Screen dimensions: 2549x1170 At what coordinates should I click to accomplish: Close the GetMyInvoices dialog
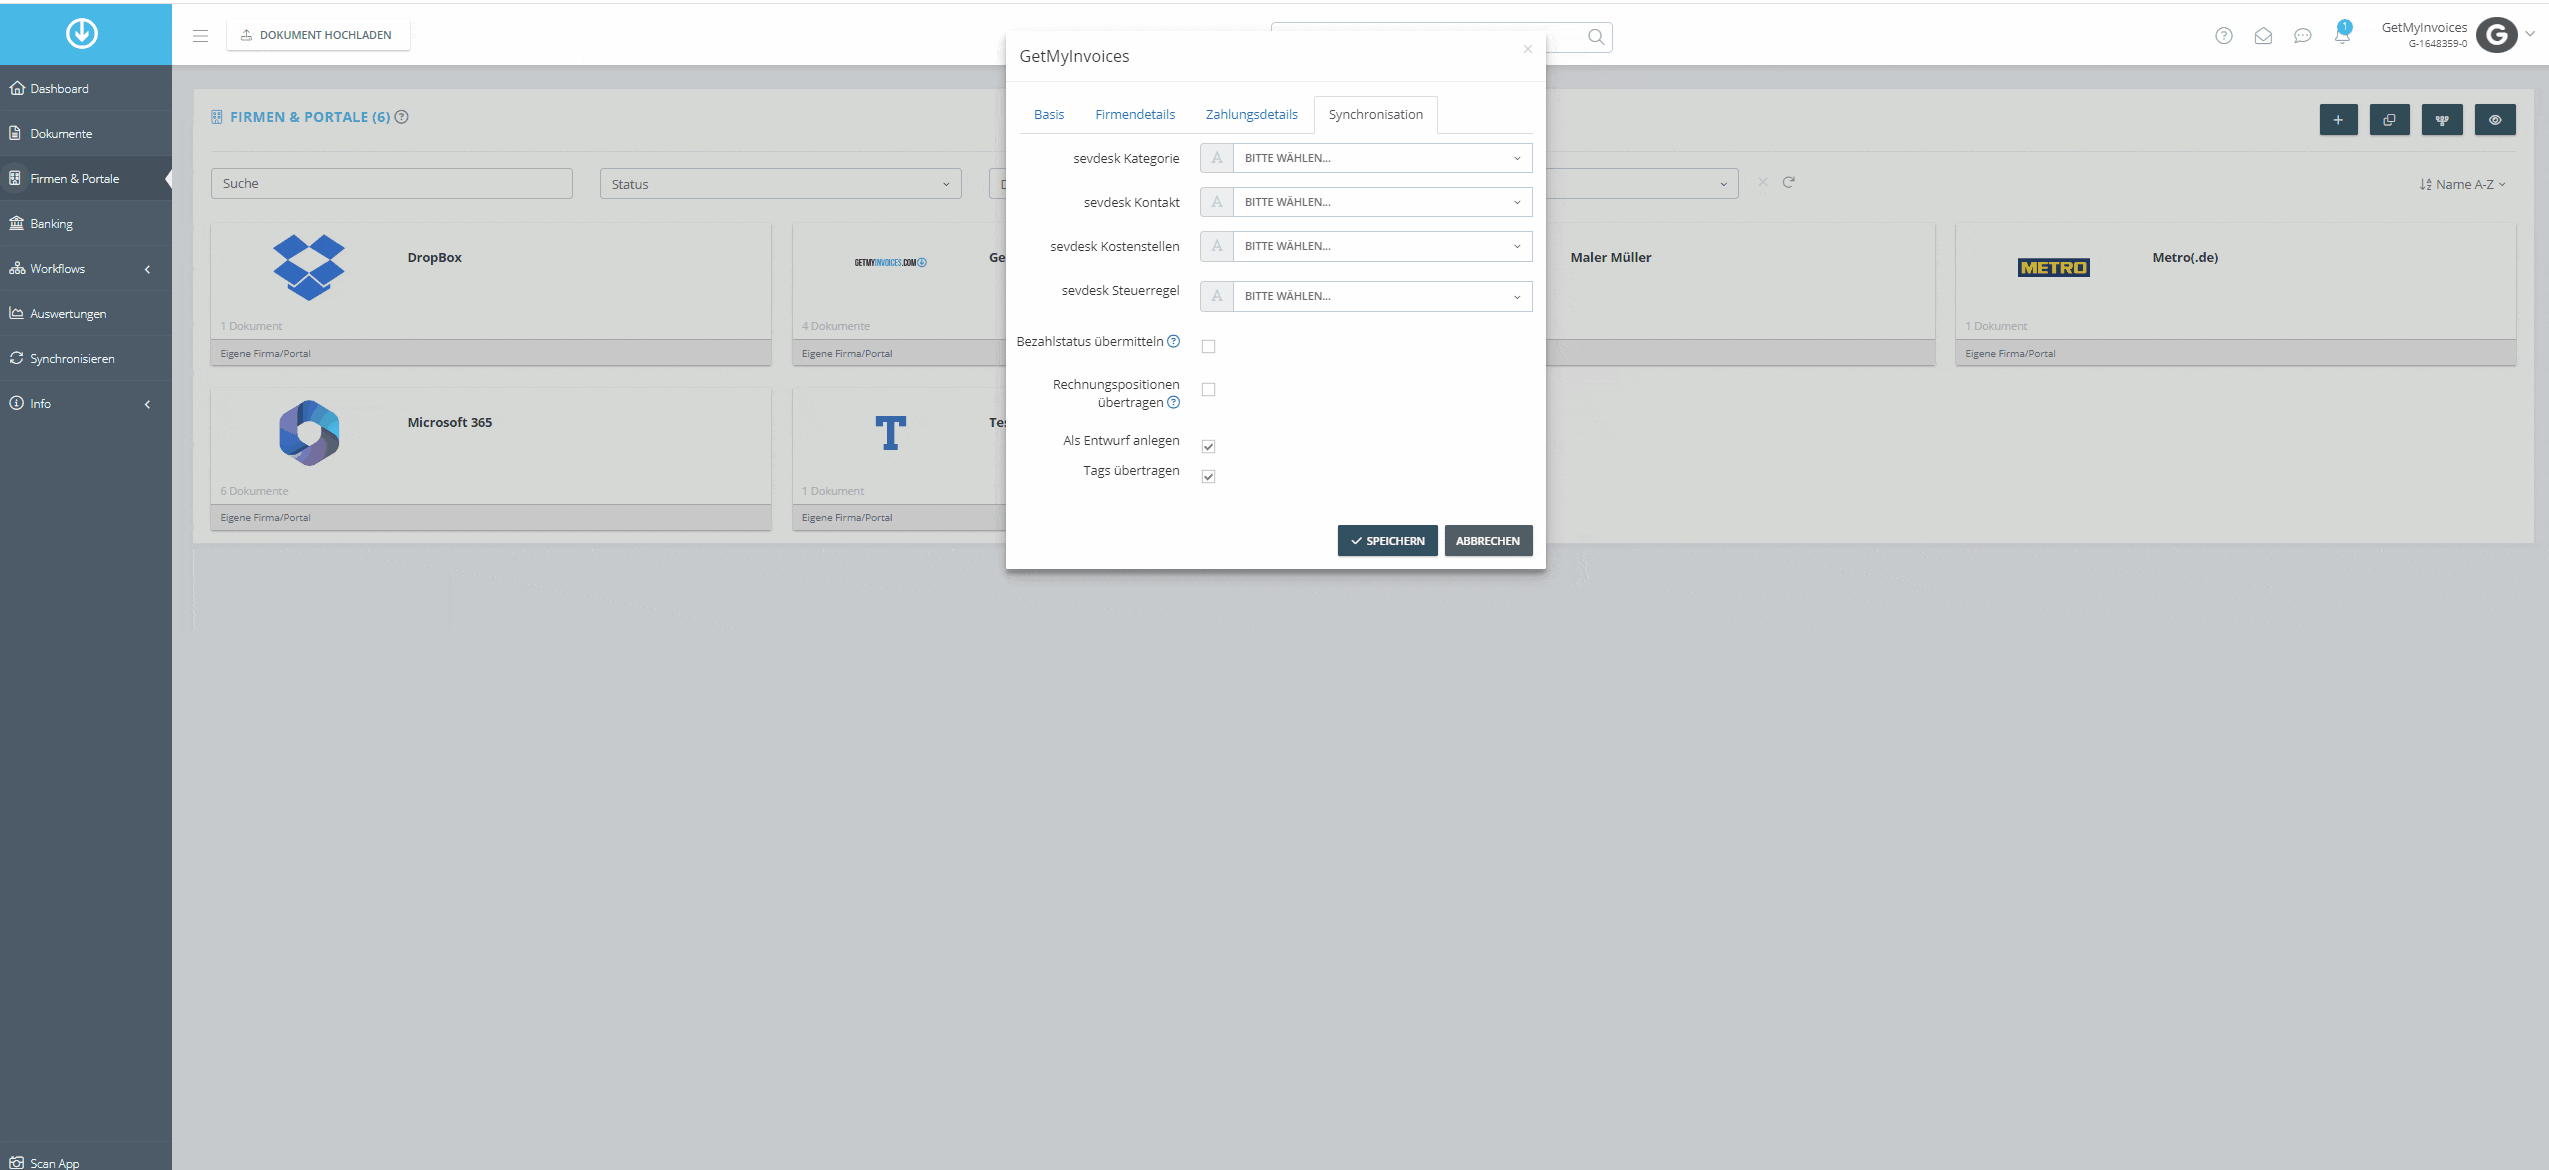pyautogui.click(x=1527, y=49)
